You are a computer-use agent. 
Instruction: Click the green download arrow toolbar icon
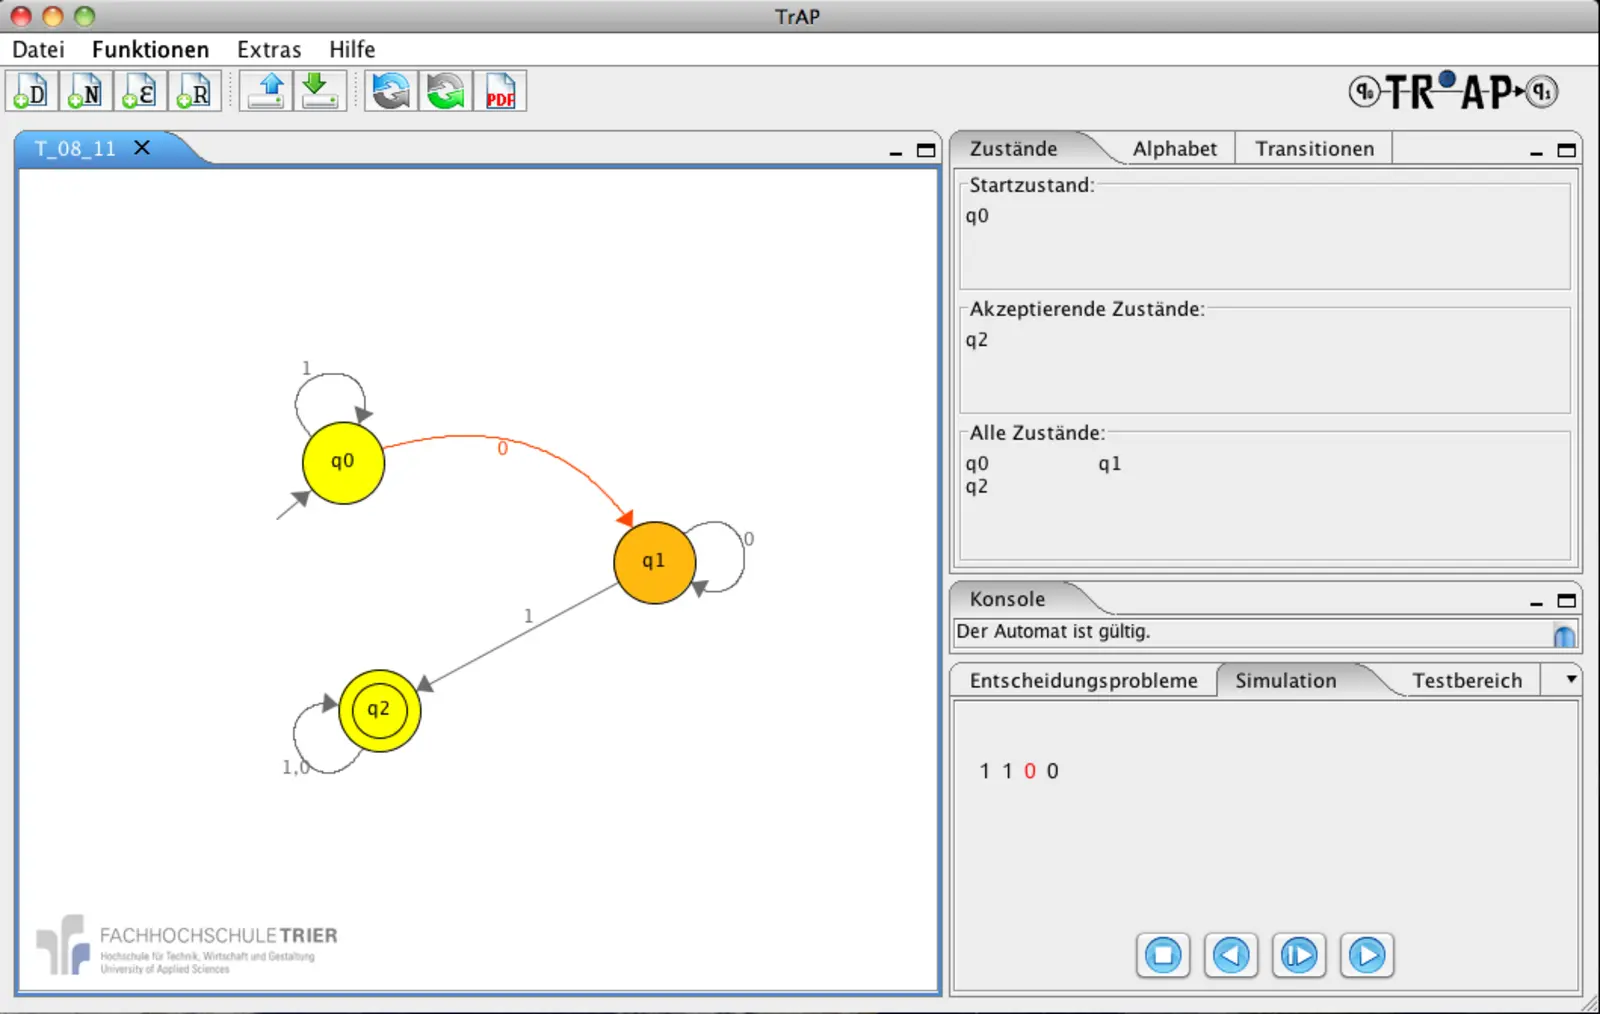pyautogui.click(x=319, y=92)
